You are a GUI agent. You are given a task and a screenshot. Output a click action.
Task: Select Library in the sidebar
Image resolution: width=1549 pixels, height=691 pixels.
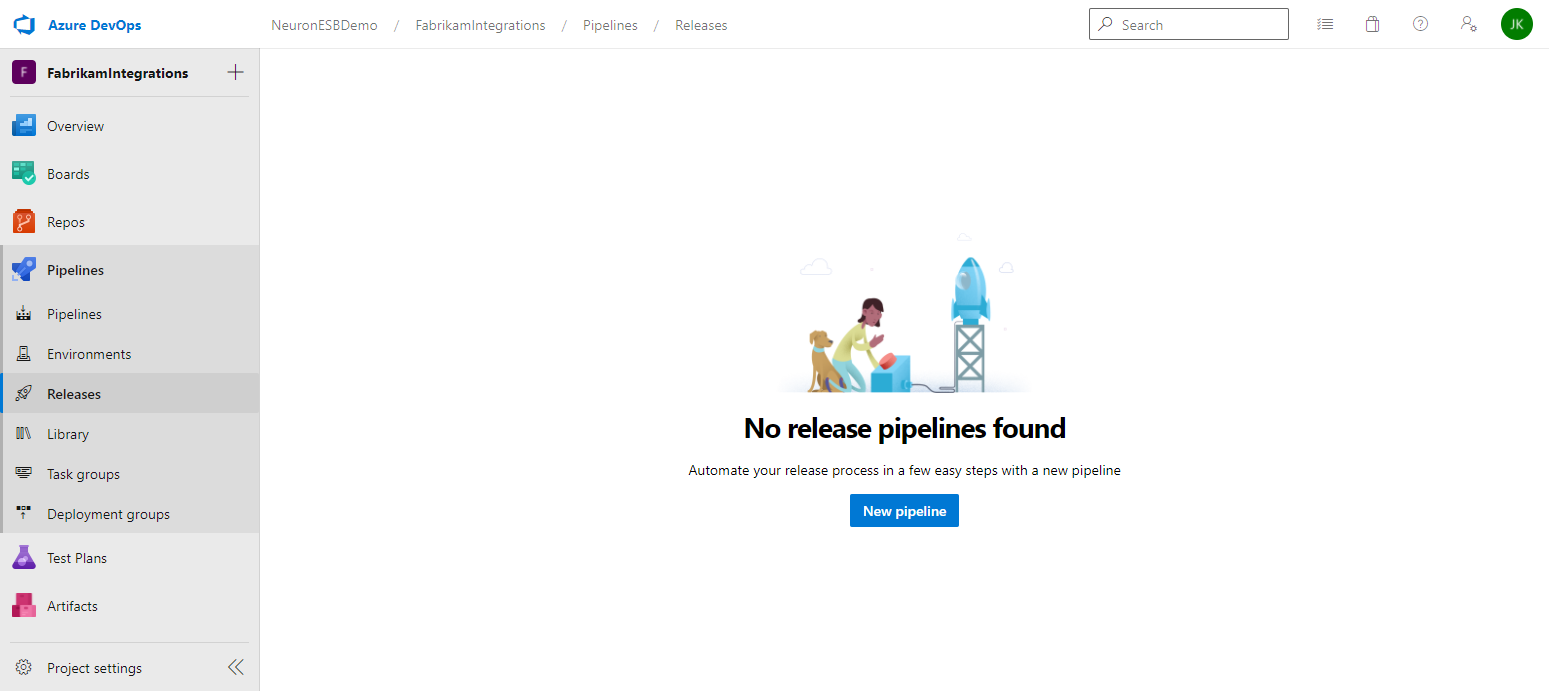point(130,434)
